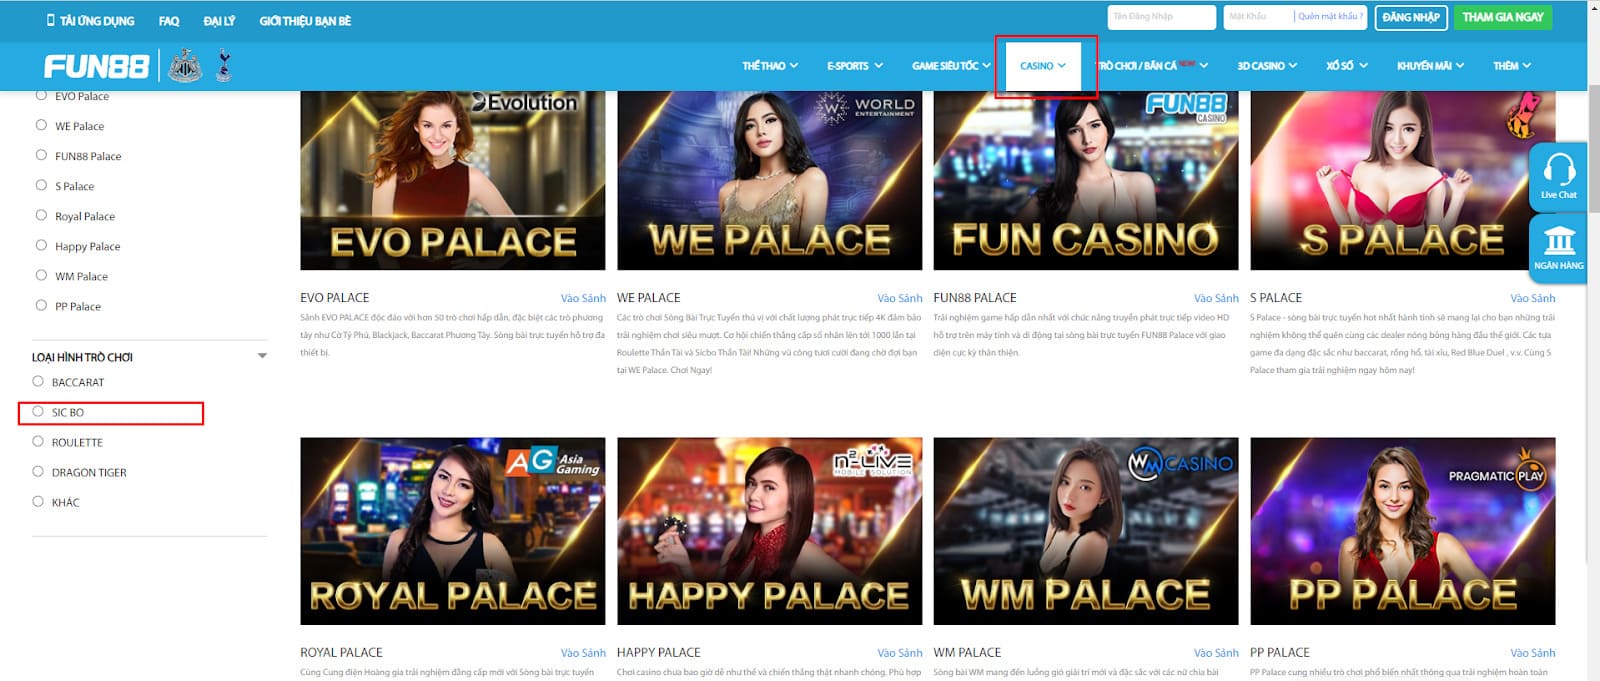Open the E-Sports dropdown menu

854,66
